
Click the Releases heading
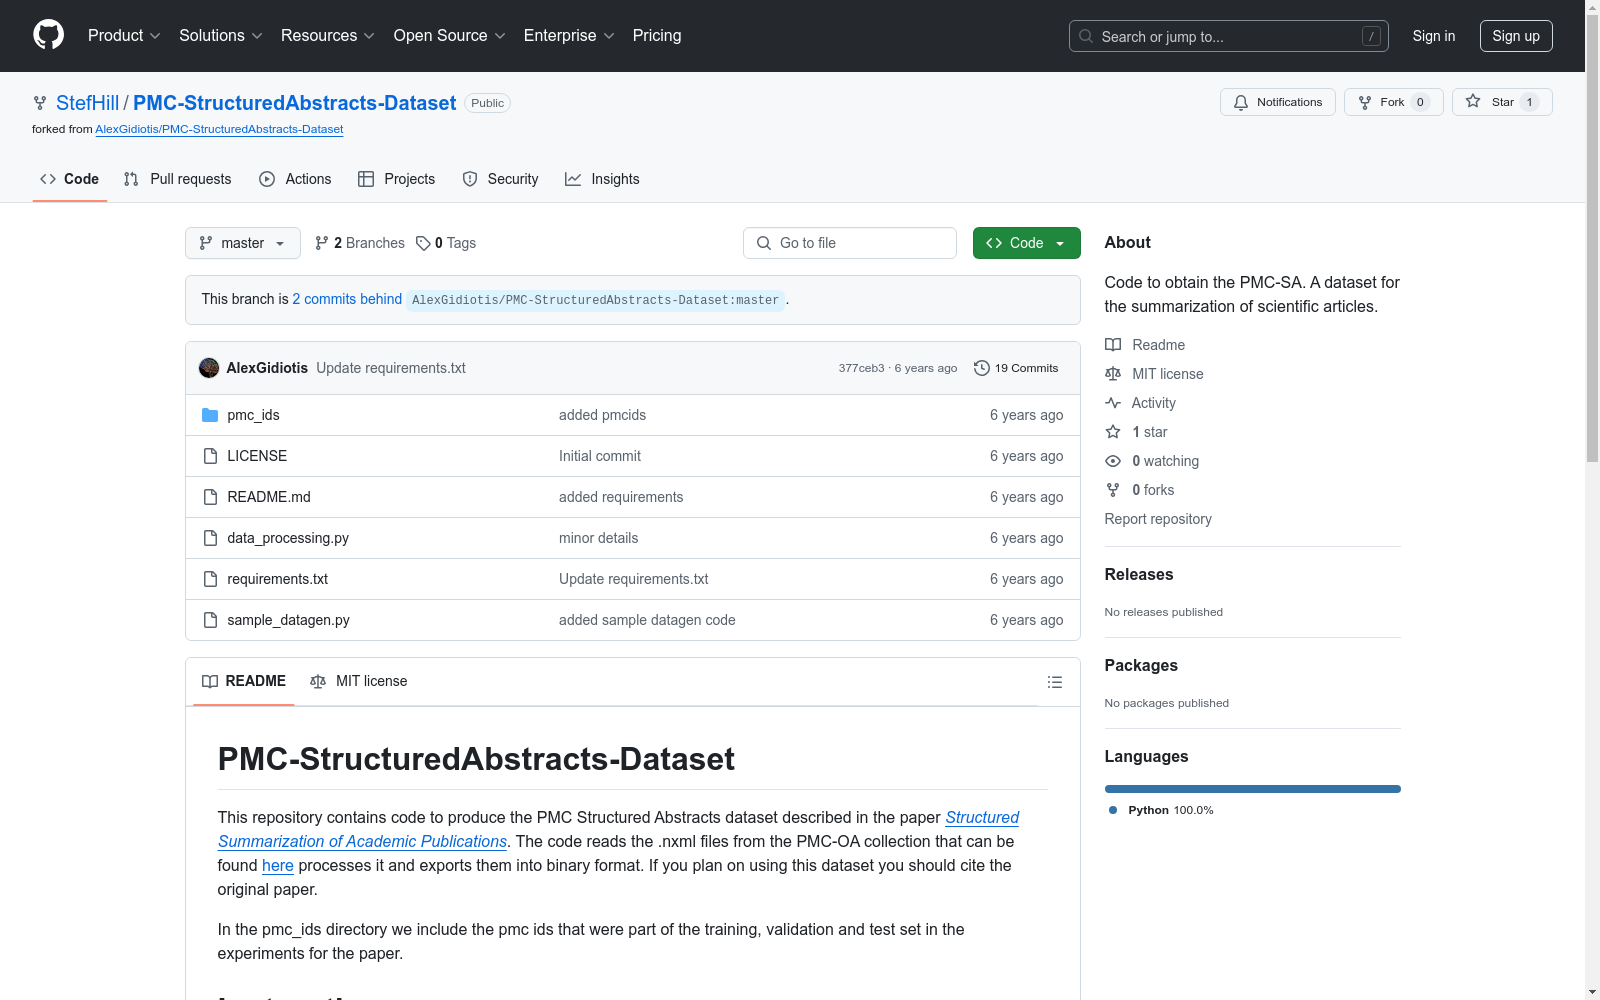(x=1139, y=574)
